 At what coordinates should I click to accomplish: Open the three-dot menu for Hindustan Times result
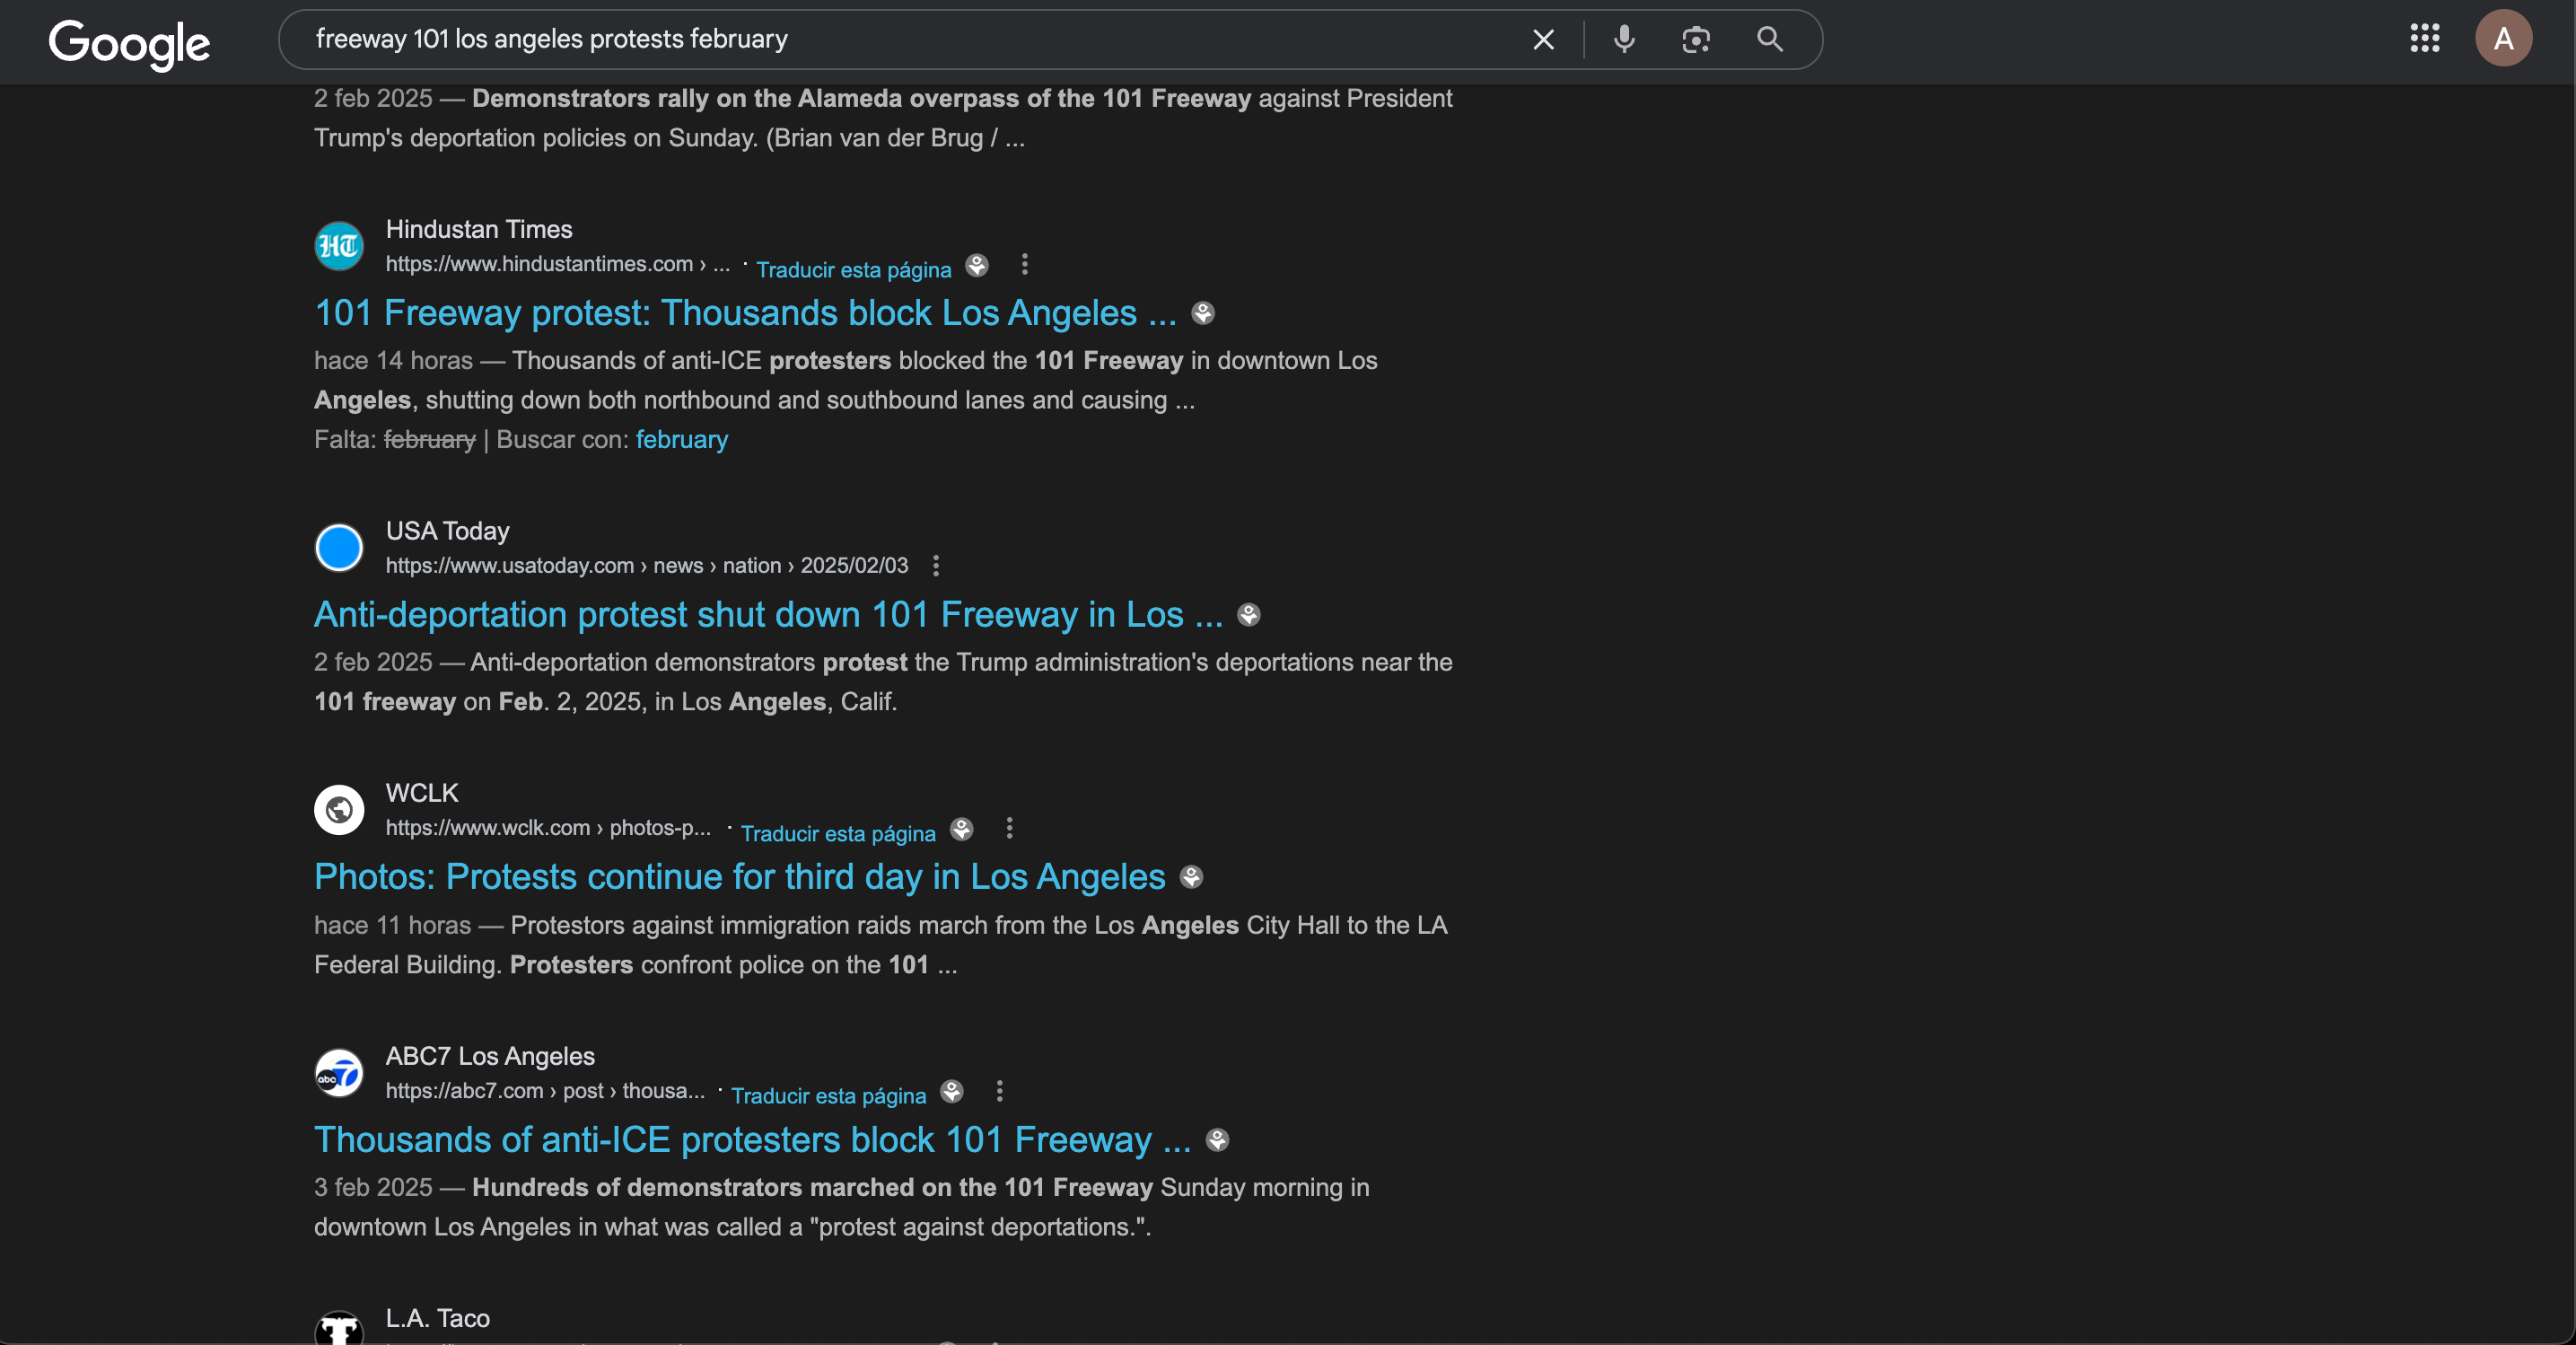(x=1024, y=265)
